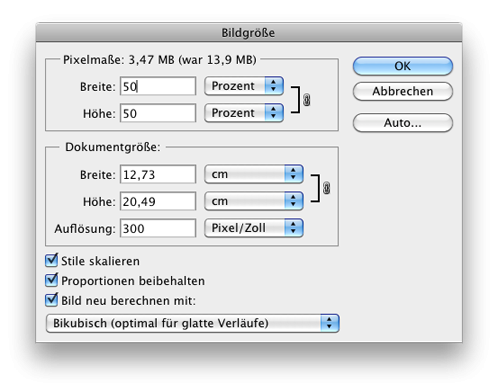This screenshot has width=498, height=392.
Task: Click the Dokumentgröße chain link icon
Action: pos(326,188)
